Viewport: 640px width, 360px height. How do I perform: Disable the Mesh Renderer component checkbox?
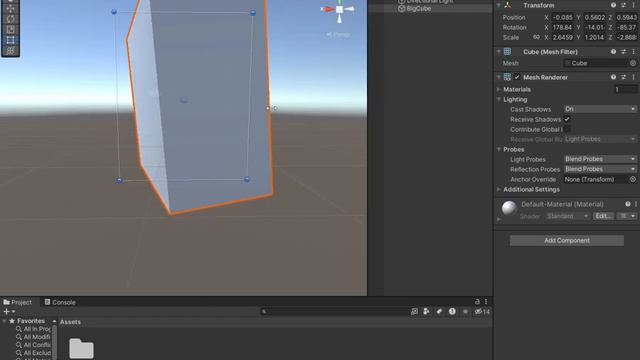pyautogui.click(x=517, y=77)
